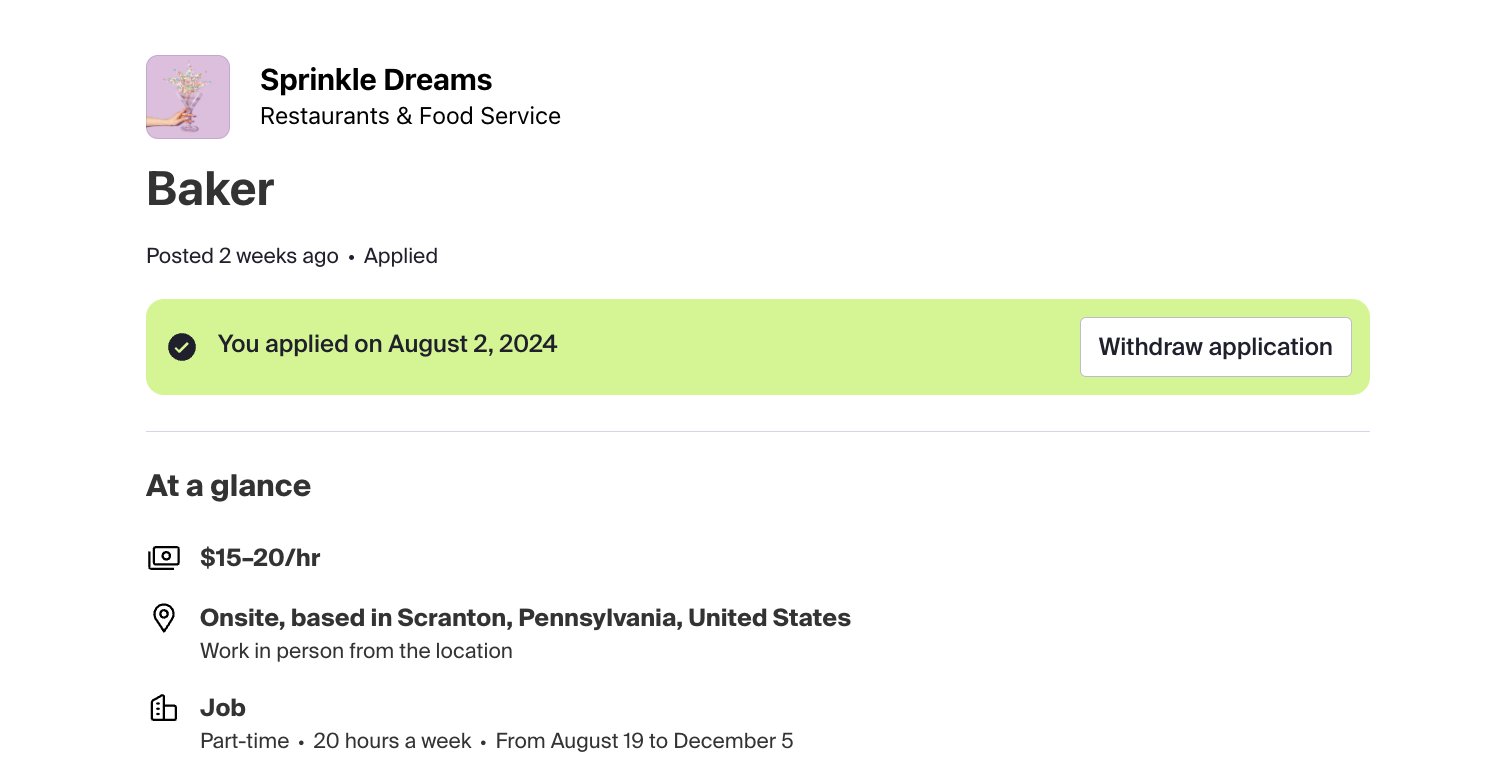This screenshot has width=1512, height=768.
Task: Click the checkmark icon in green banner
Action: (x=182, y=347)
